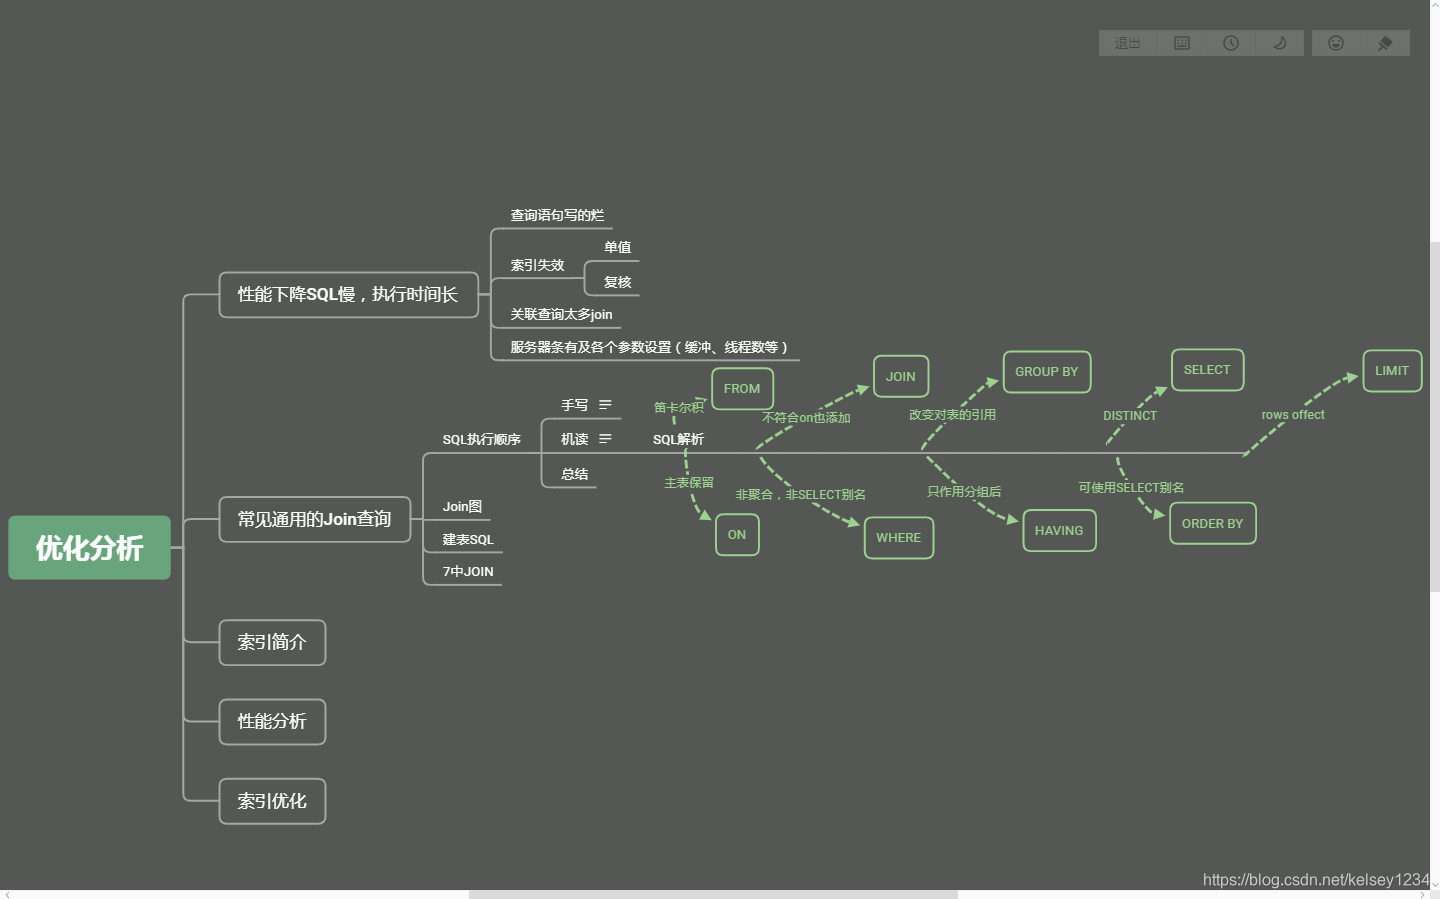Open the note icon beside 手写
Screen dimensions: 1440x899
(x=605, y=405)
